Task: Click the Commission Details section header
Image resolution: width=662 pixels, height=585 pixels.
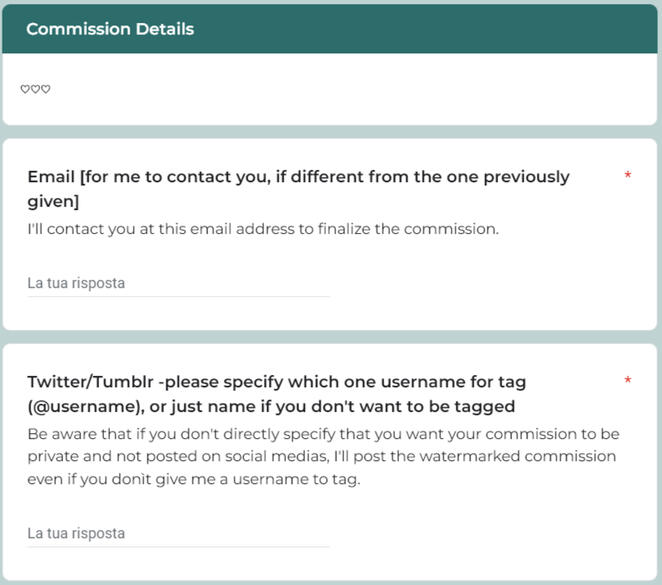Action: 330,29
